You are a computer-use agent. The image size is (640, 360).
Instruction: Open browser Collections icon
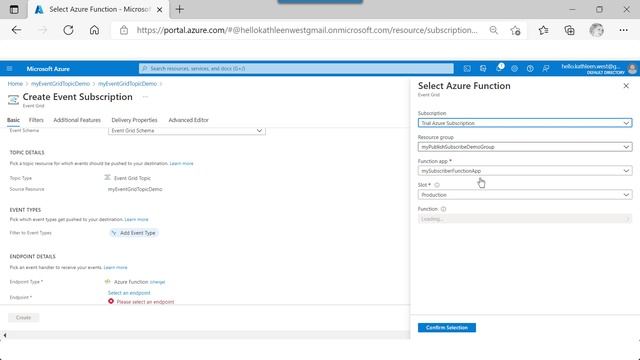569,30
